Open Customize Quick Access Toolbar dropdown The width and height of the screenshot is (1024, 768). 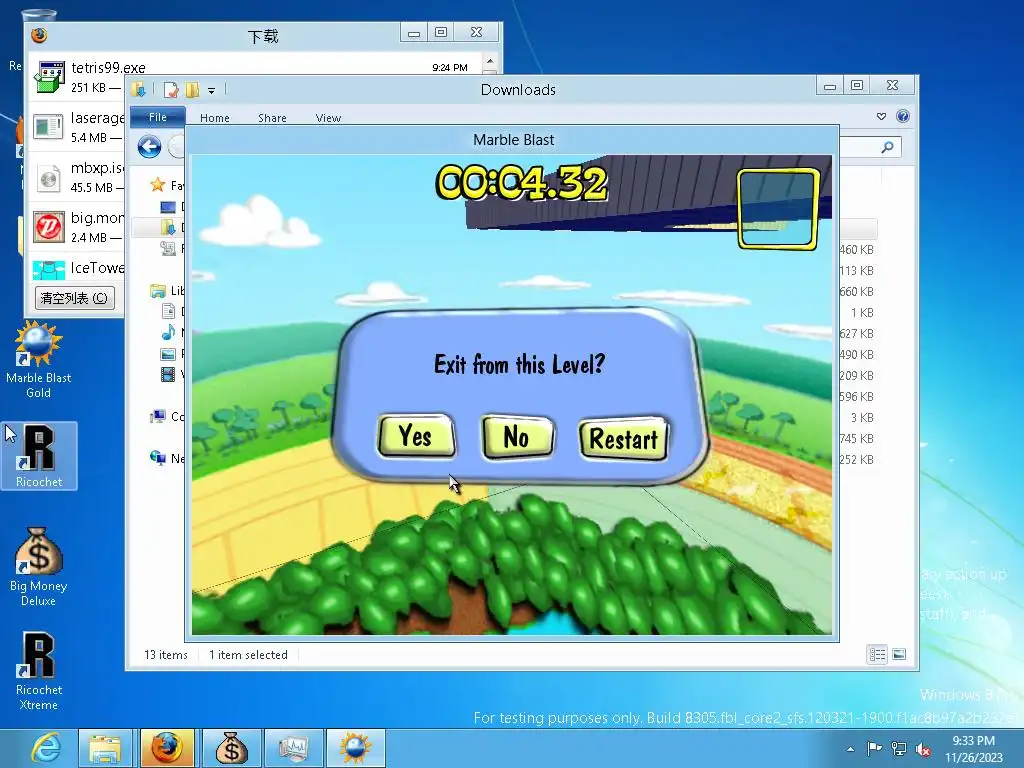click(212, 91)
